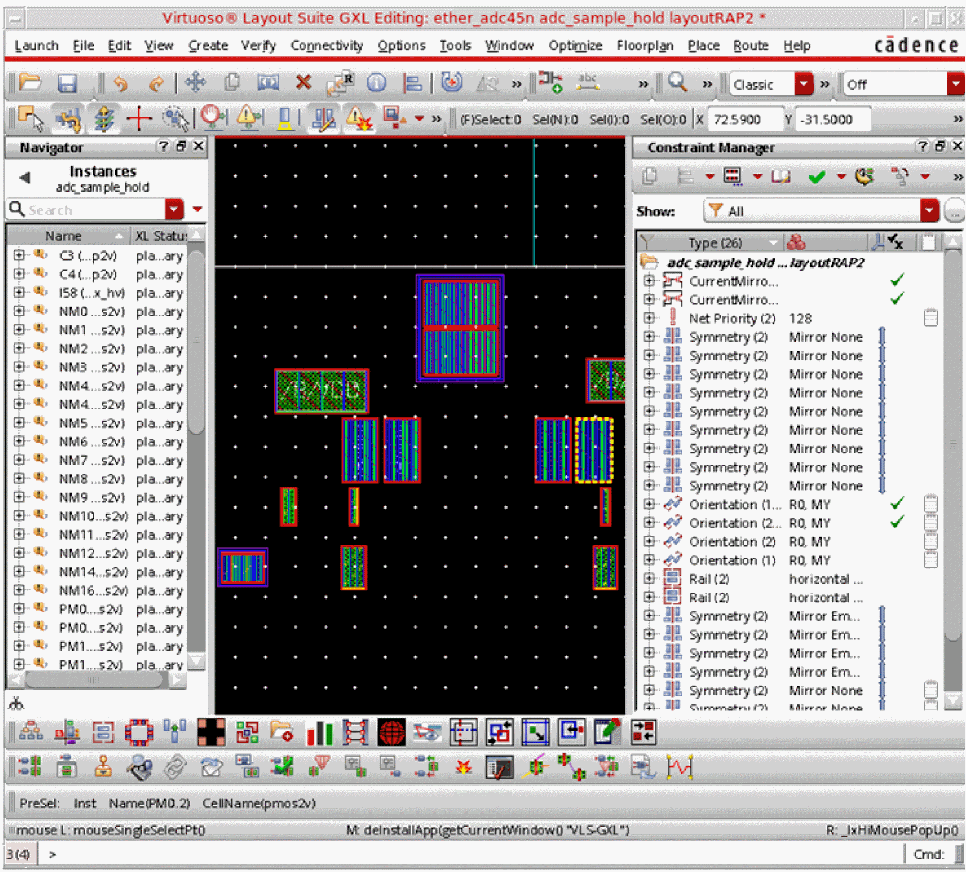The image size is (966, 872).
Task: Click the Undo arrow icon
Action: [121, 84]
